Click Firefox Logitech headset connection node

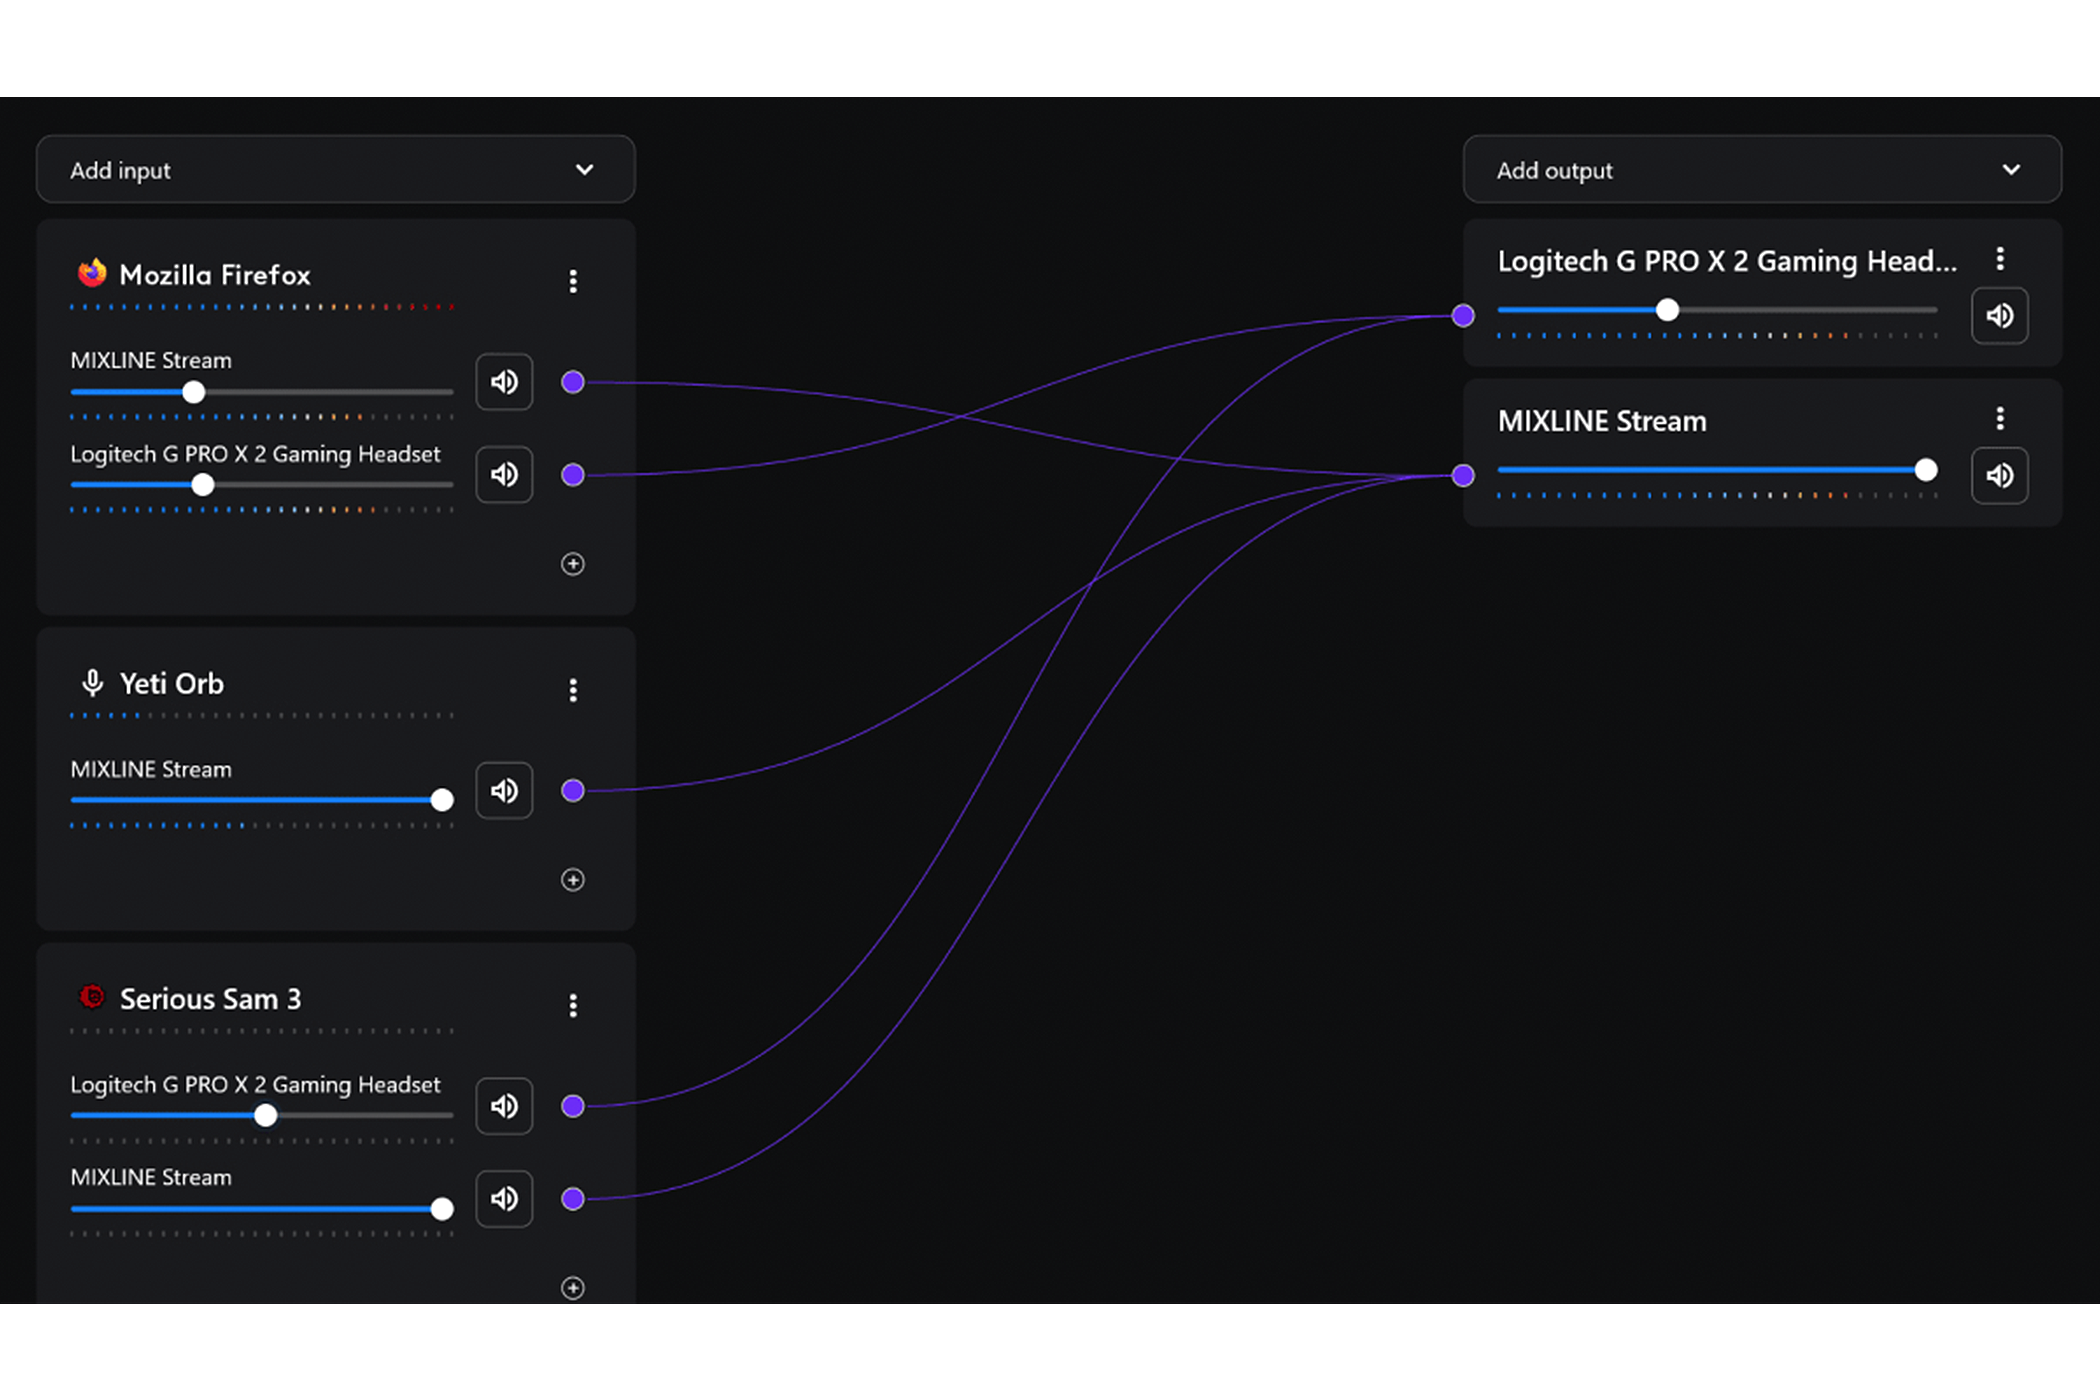pyautogui.click(x=573, y=474)
